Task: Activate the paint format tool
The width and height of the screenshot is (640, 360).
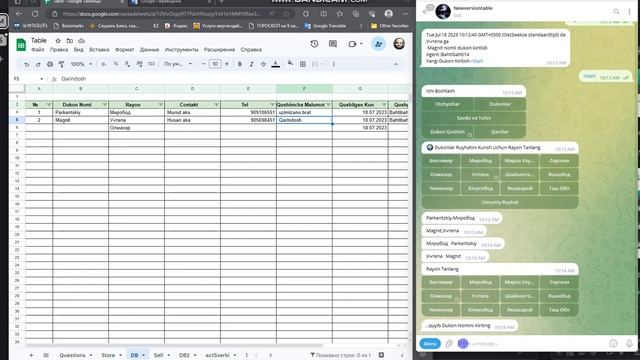Action: (62, 64)
